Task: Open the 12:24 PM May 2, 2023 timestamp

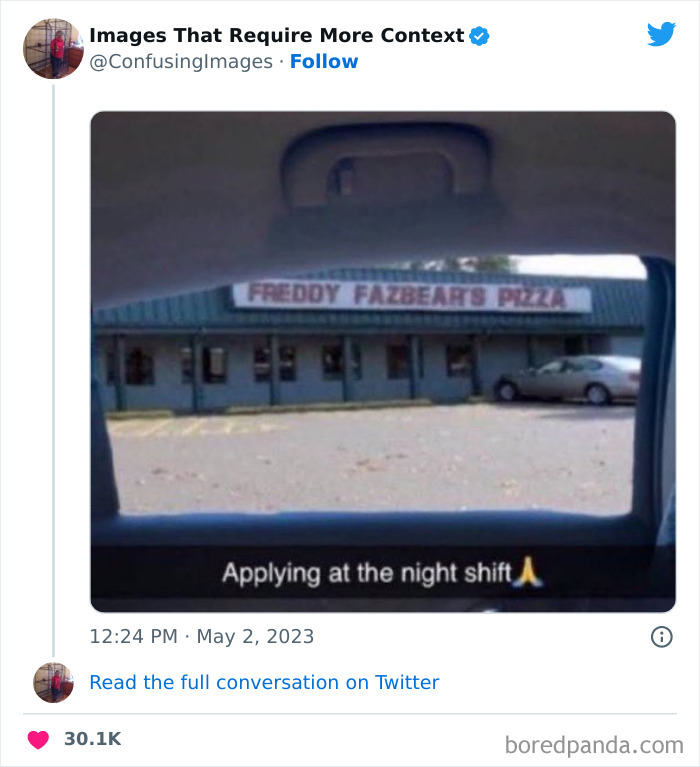Action: (202, 637)
